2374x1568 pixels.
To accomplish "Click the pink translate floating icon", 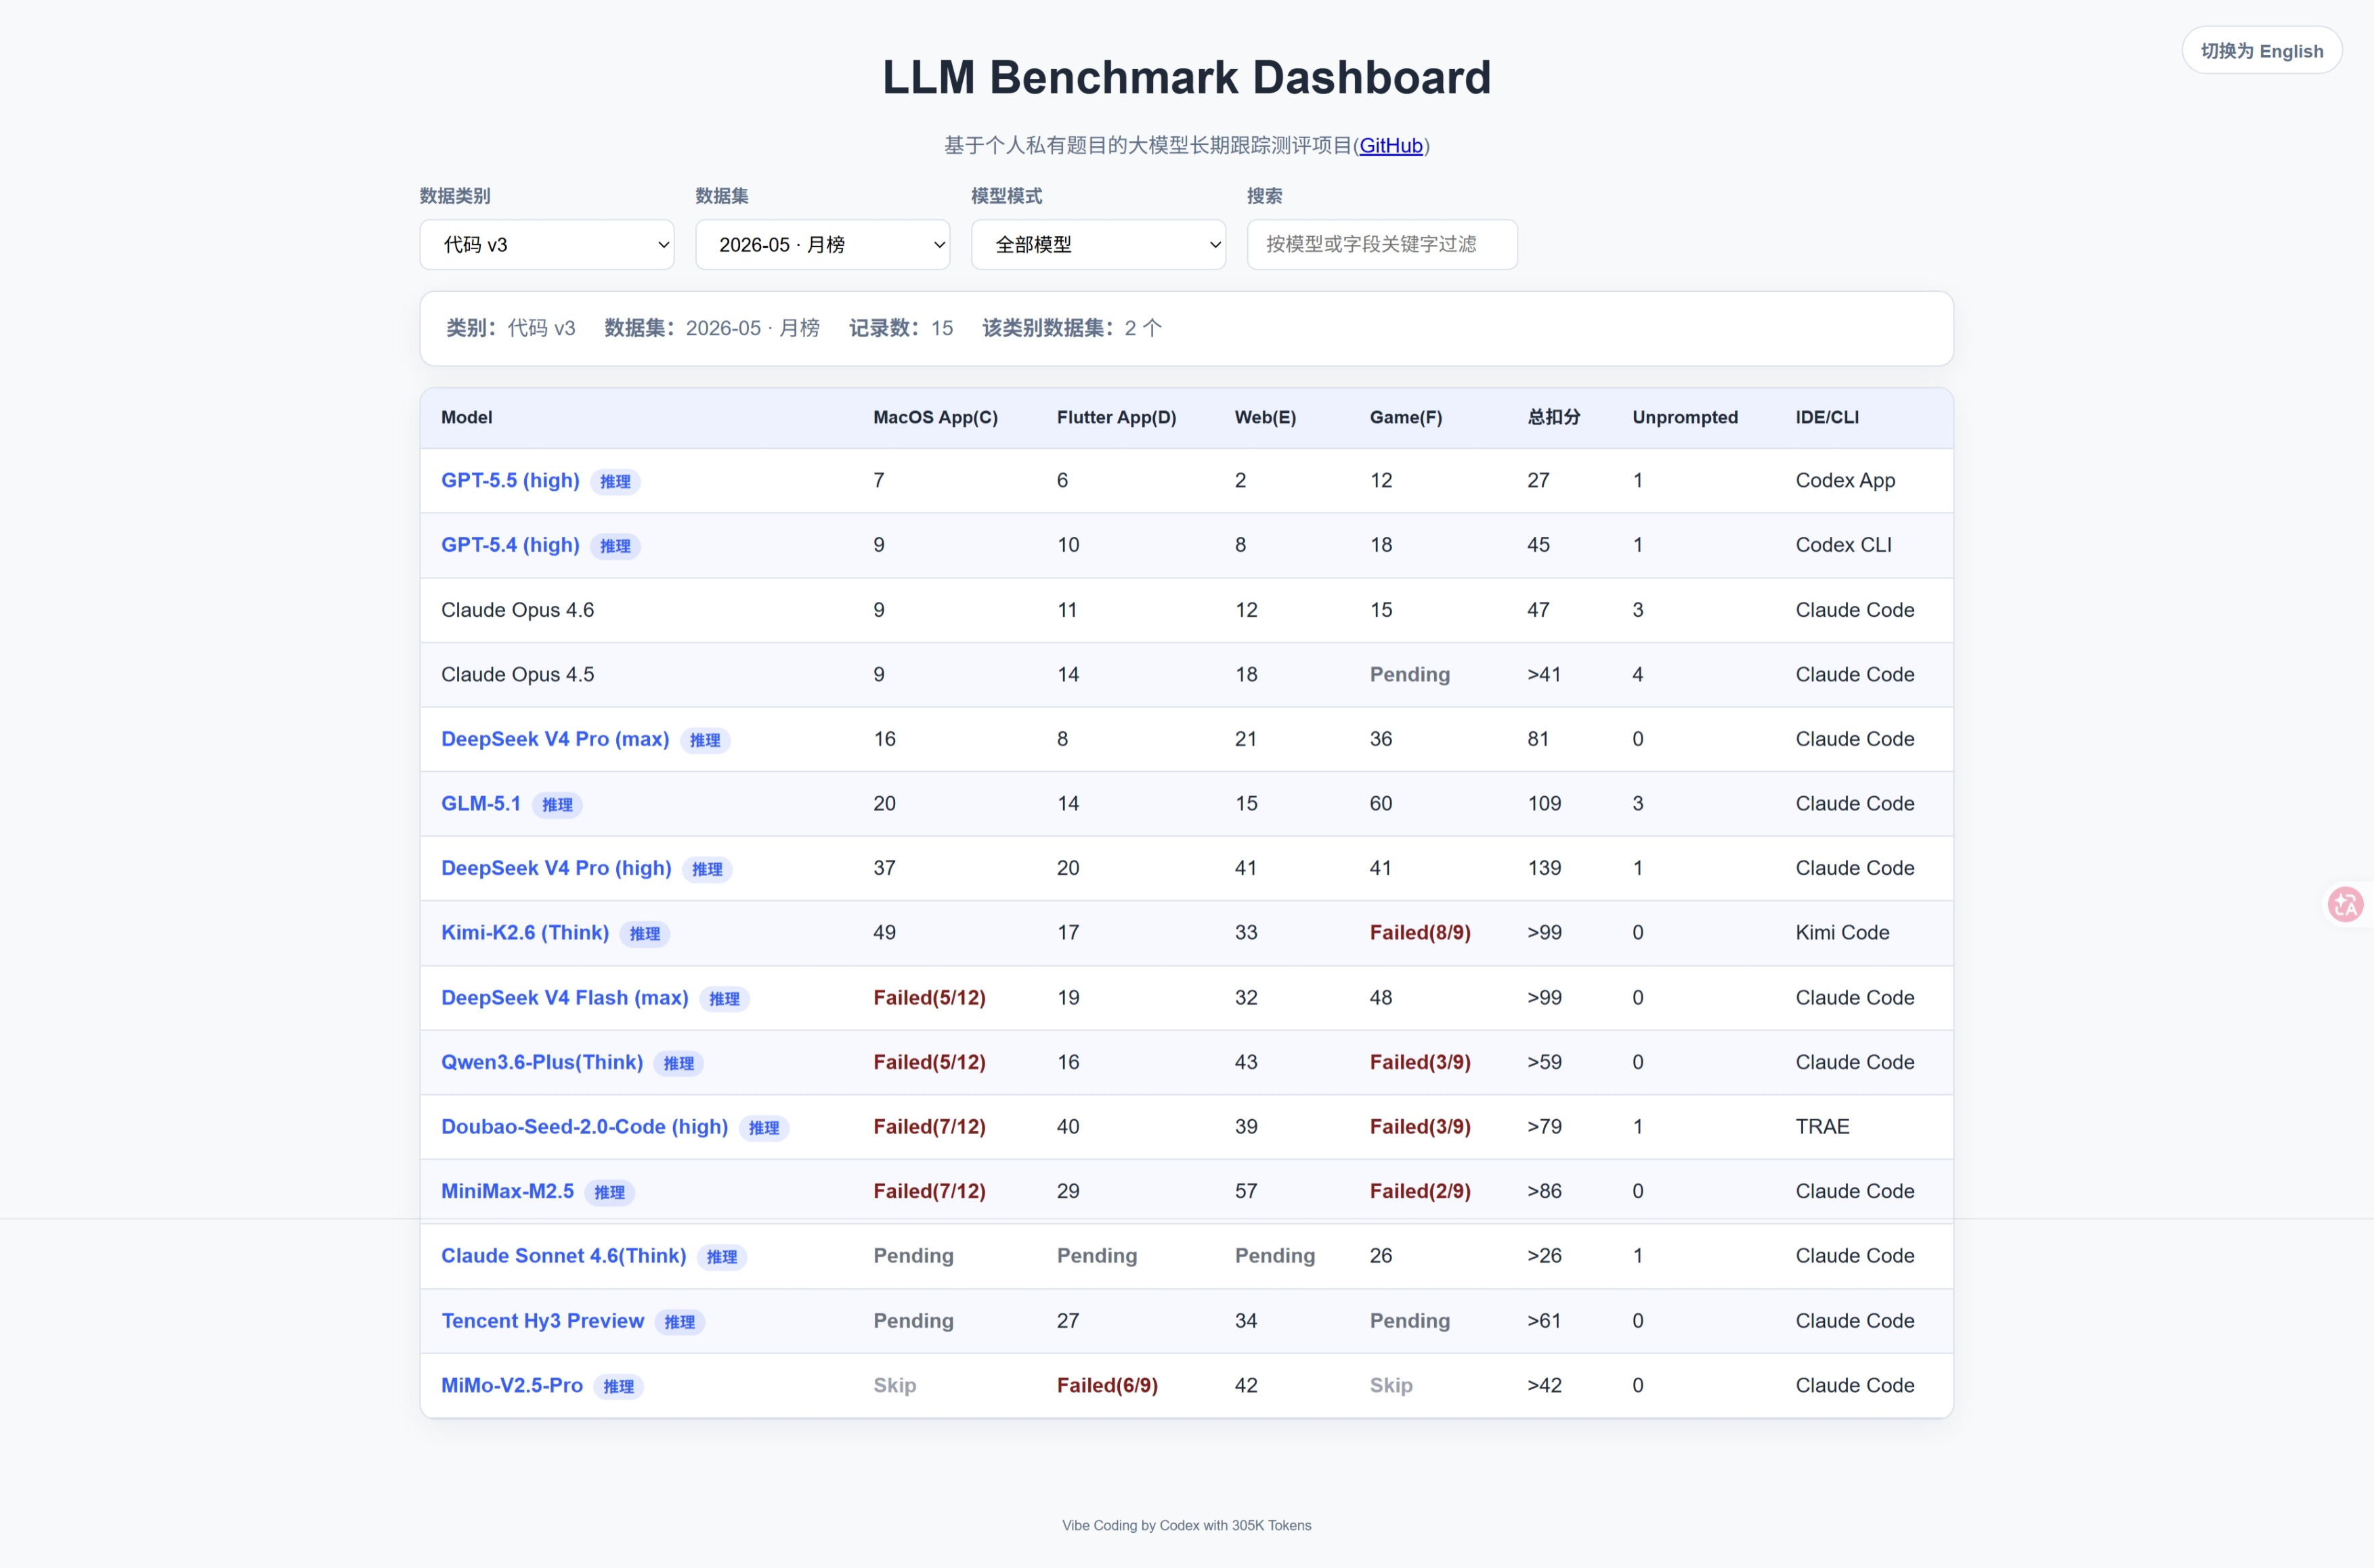I will pyautogui.click(x=2345, y=904).
